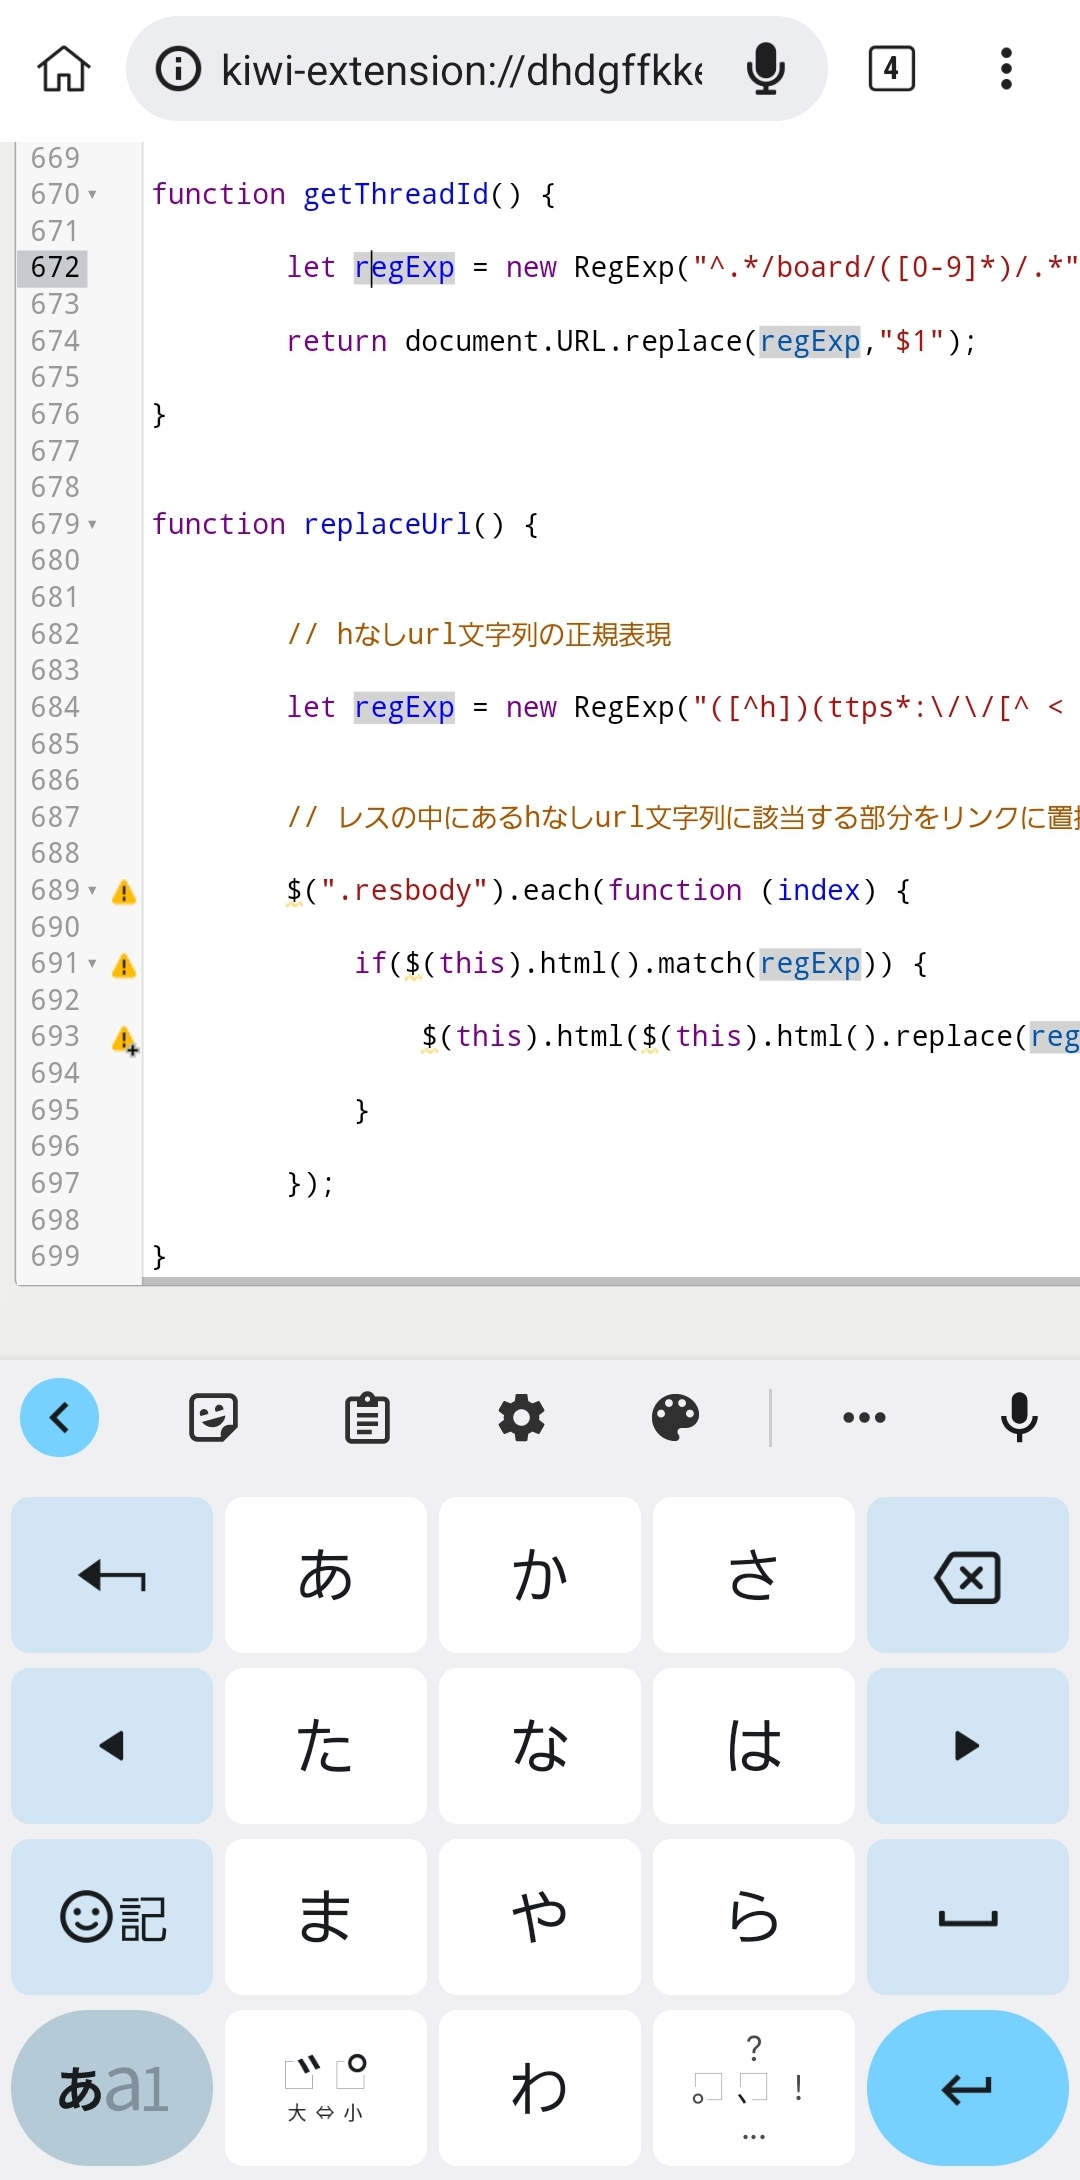The image size is (1080, 2180).
Task: Click the address bar URL text
Action: pyautogui.click(x=461, y=71)
